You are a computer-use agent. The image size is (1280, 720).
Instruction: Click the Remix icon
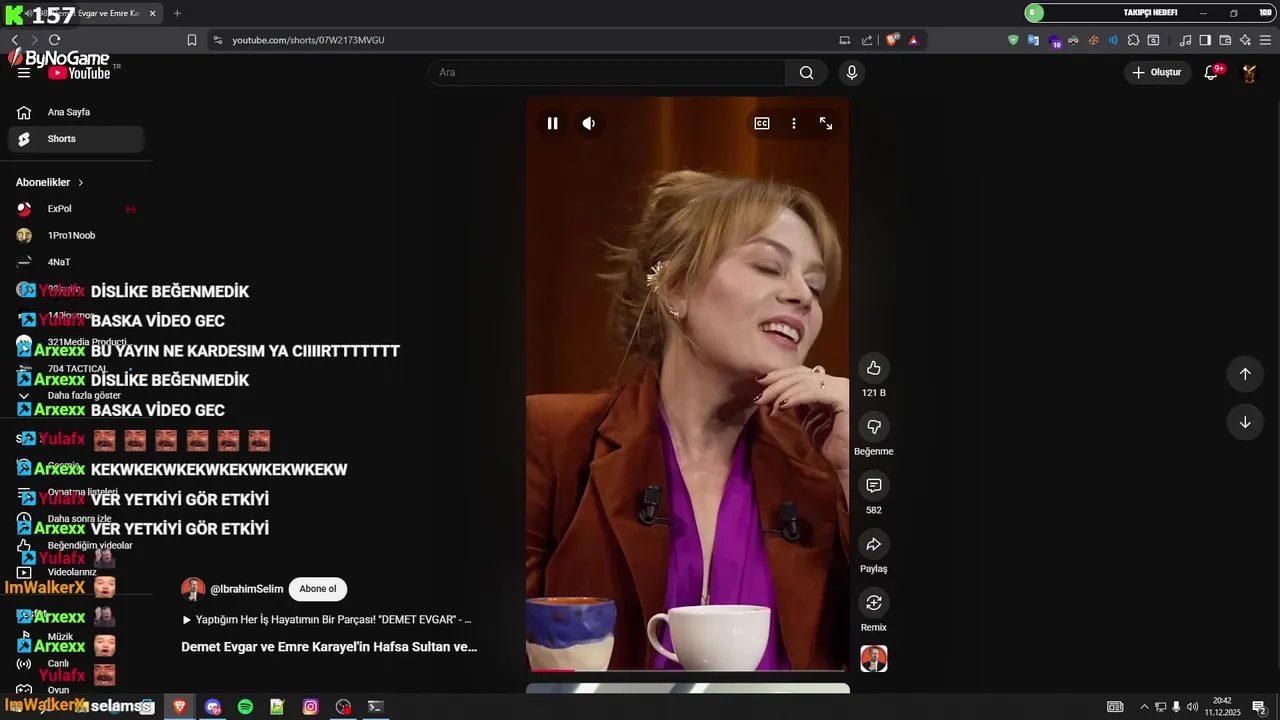pyautogui.click(x=874, y=603)
